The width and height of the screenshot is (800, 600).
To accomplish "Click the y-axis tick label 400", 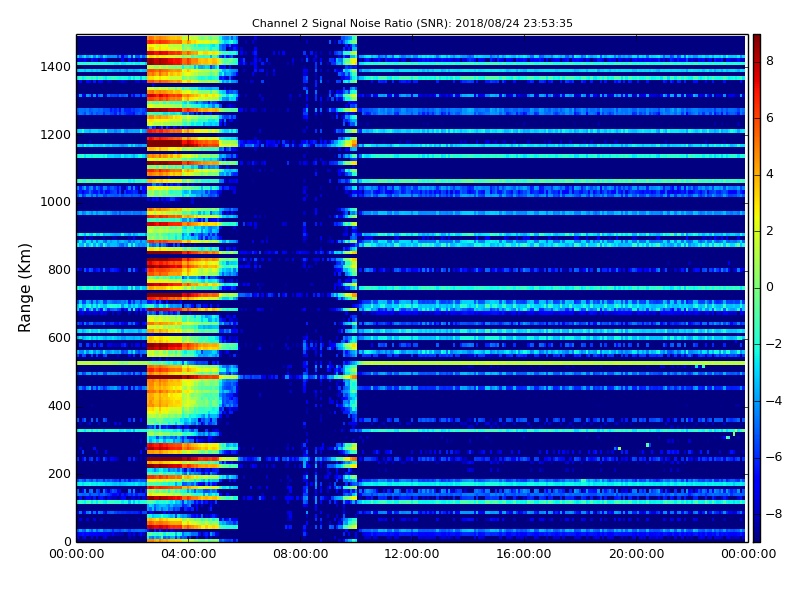I will click(59, 406).
